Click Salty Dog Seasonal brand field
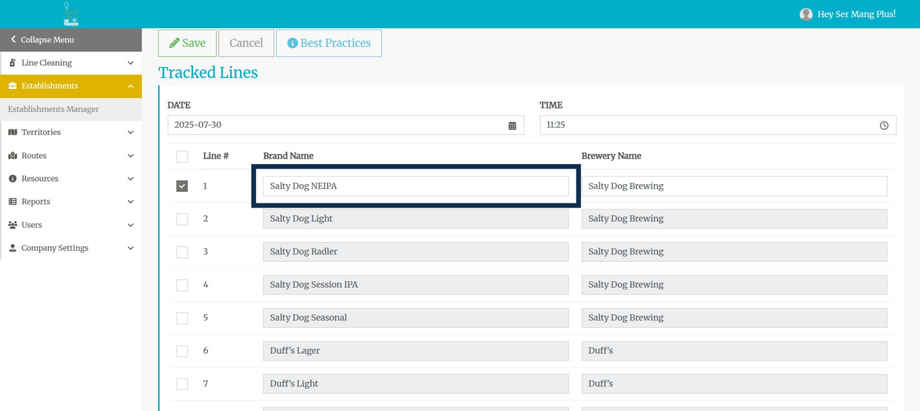The image size is (920, 411). [416, 318]
